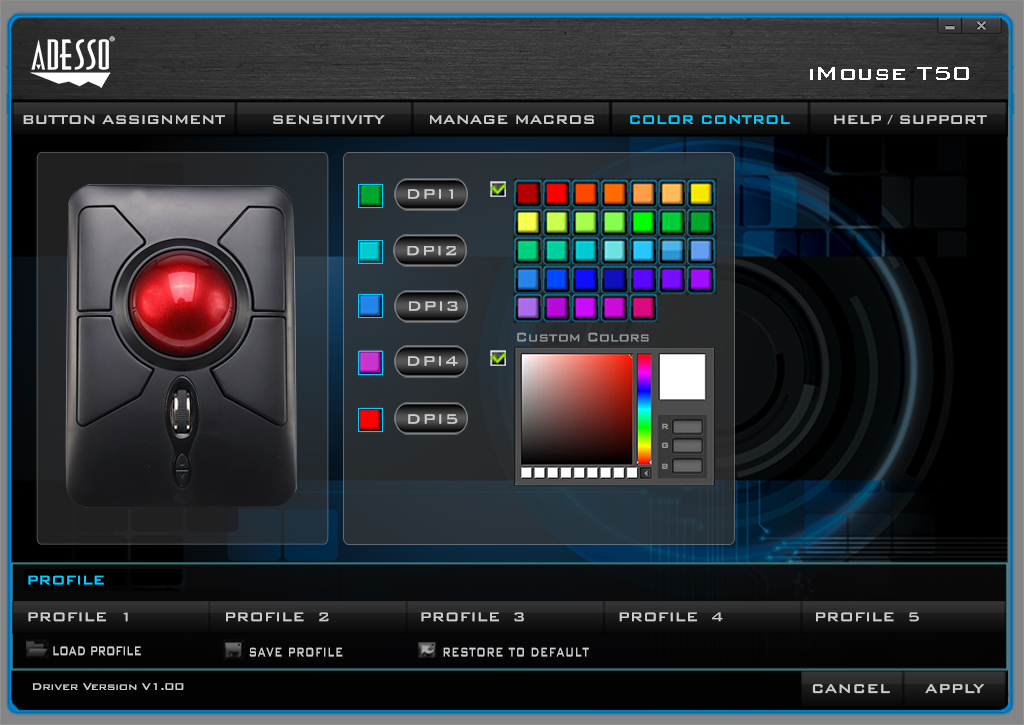Select the green DPI1 color indicator
Screen dimensions: 1024x725
pyautogui.click(x=370, y=195)
